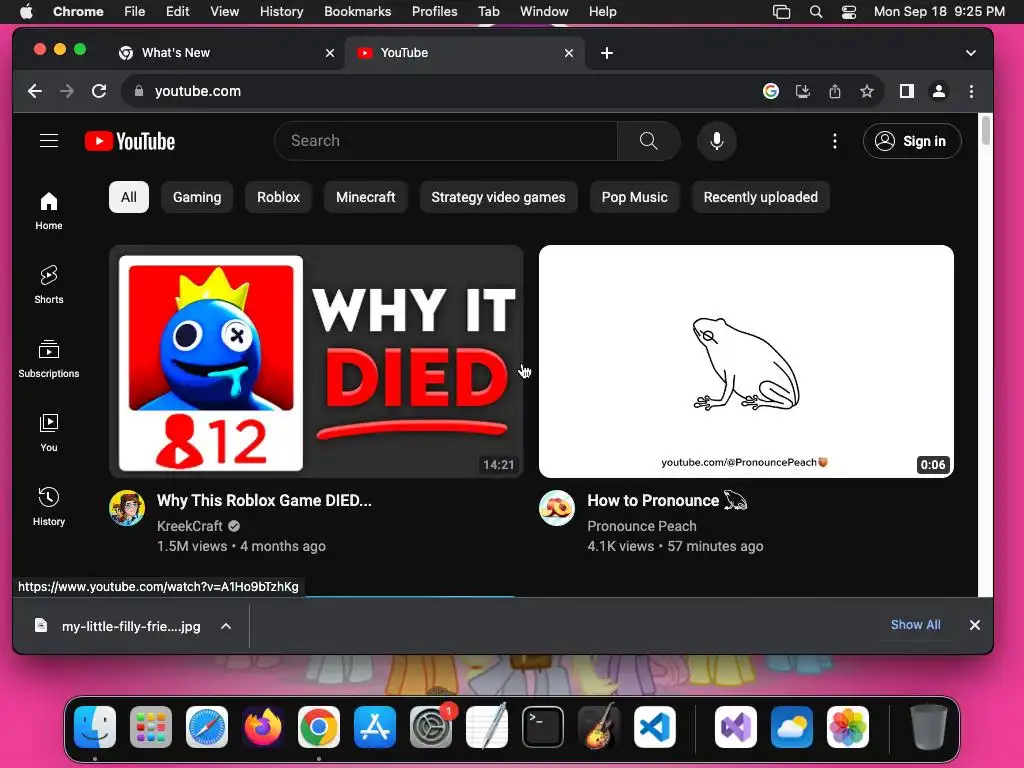
Task: Open GarageBand from the Dock
Action: [x=598, y=727]
